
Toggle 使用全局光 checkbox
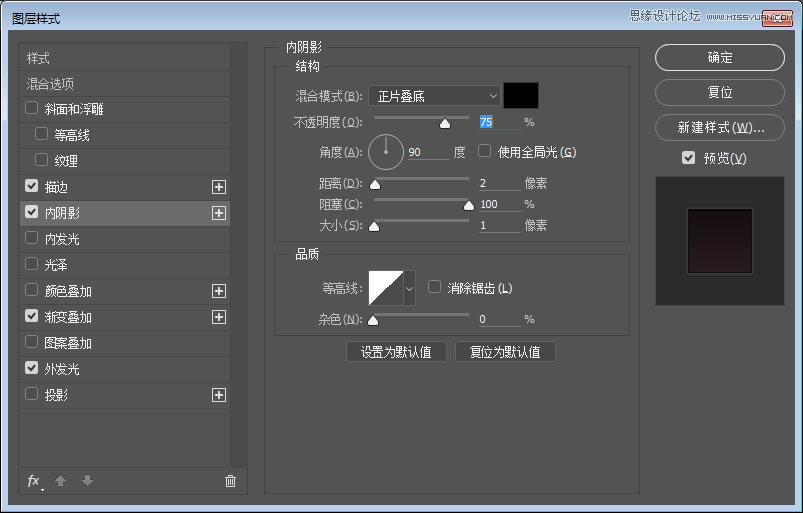(x=484, y=151)
